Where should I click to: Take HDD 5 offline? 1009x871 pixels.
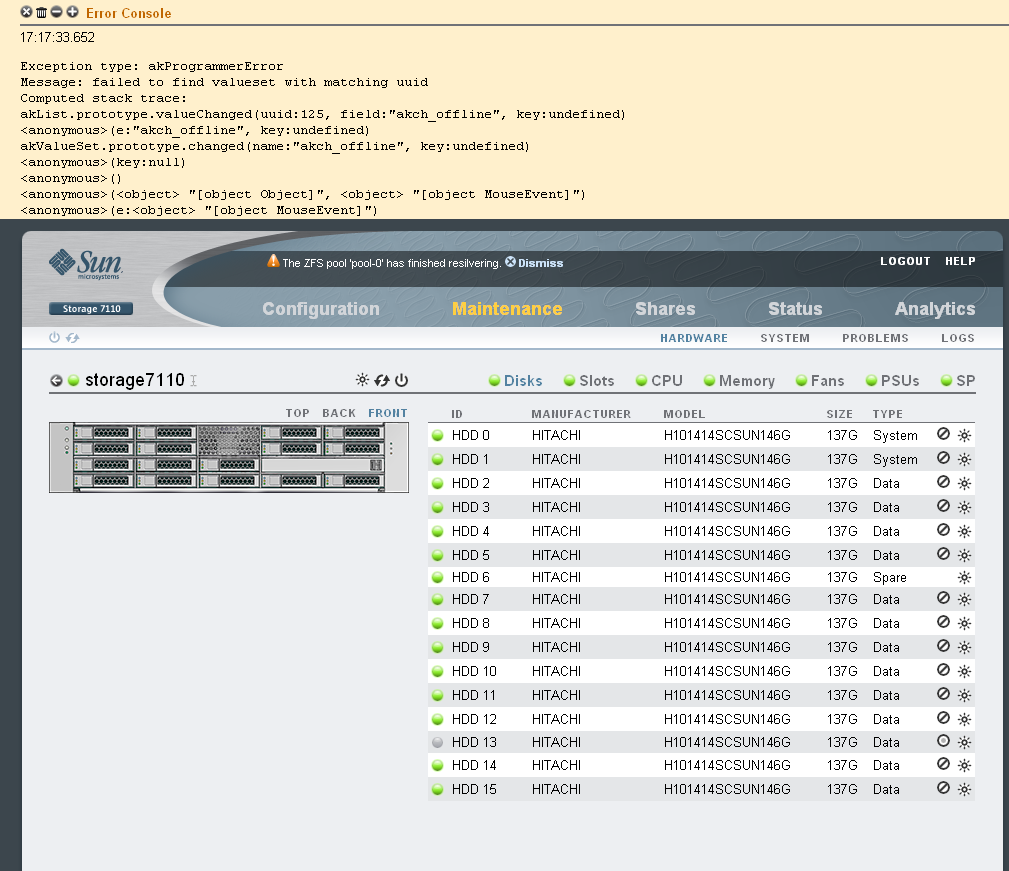click(x=943, y=554)
